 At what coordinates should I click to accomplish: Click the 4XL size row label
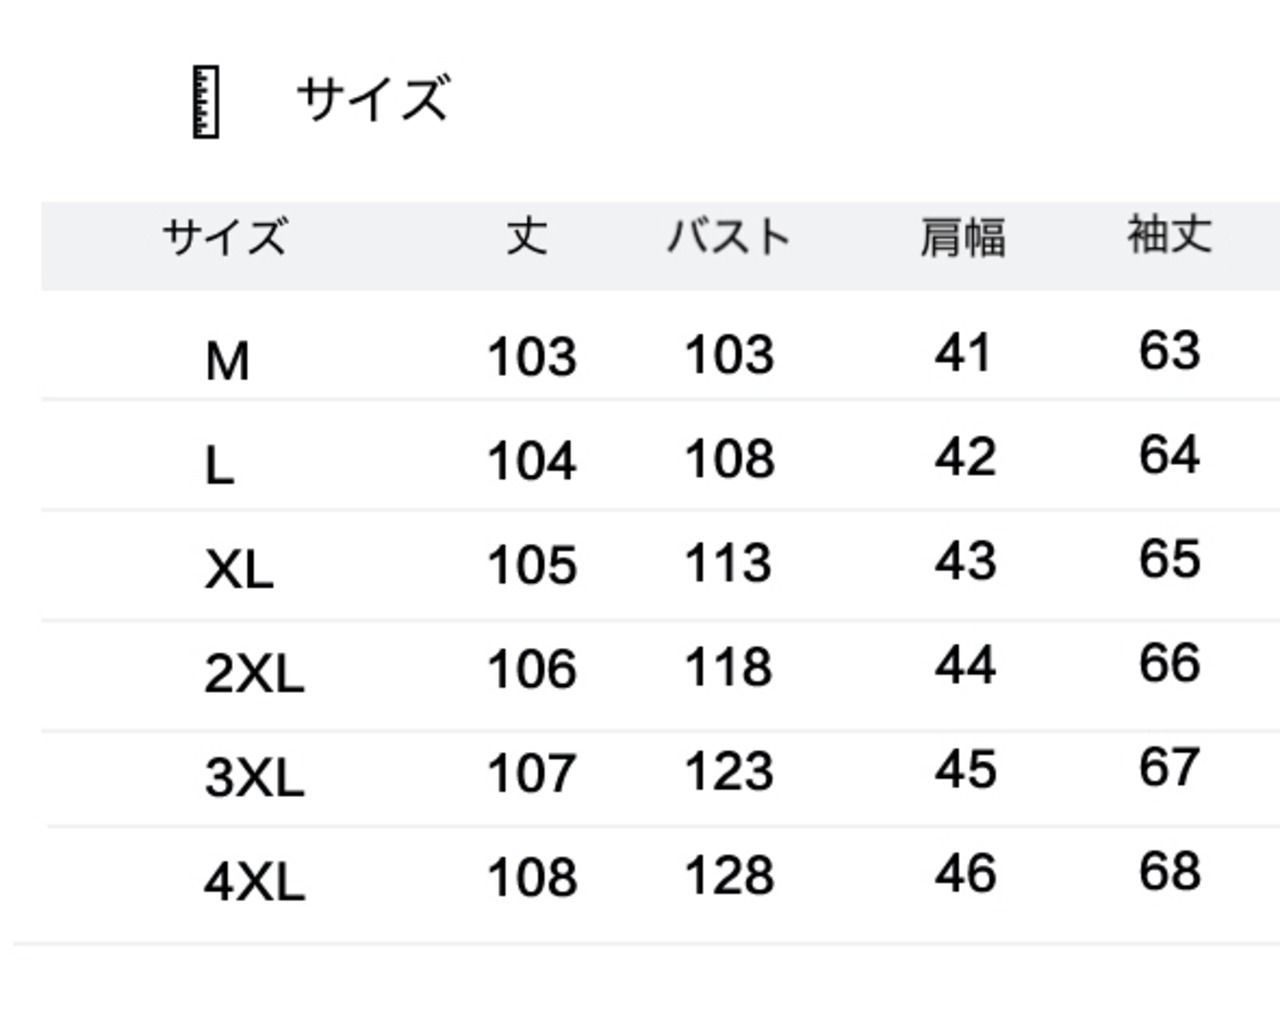[x=254, y=882]
